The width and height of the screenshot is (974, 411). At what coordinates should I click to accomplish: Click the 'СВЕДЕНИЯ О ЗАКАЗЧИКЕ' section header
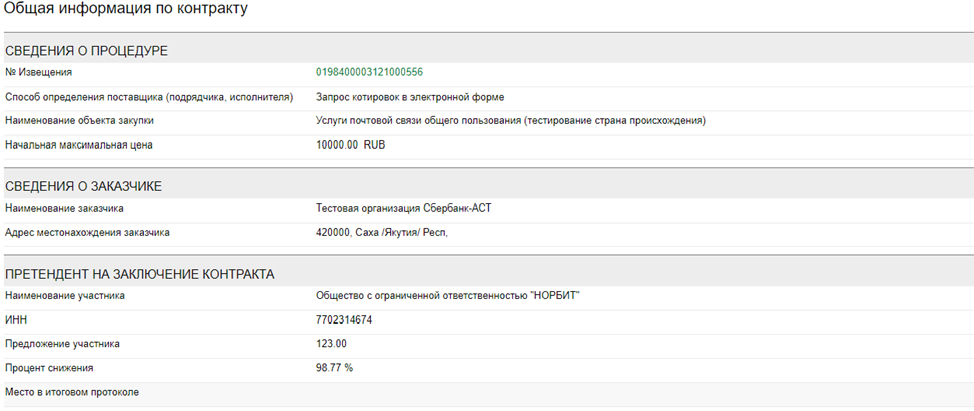pyautogui.click(x=84, y=186)
